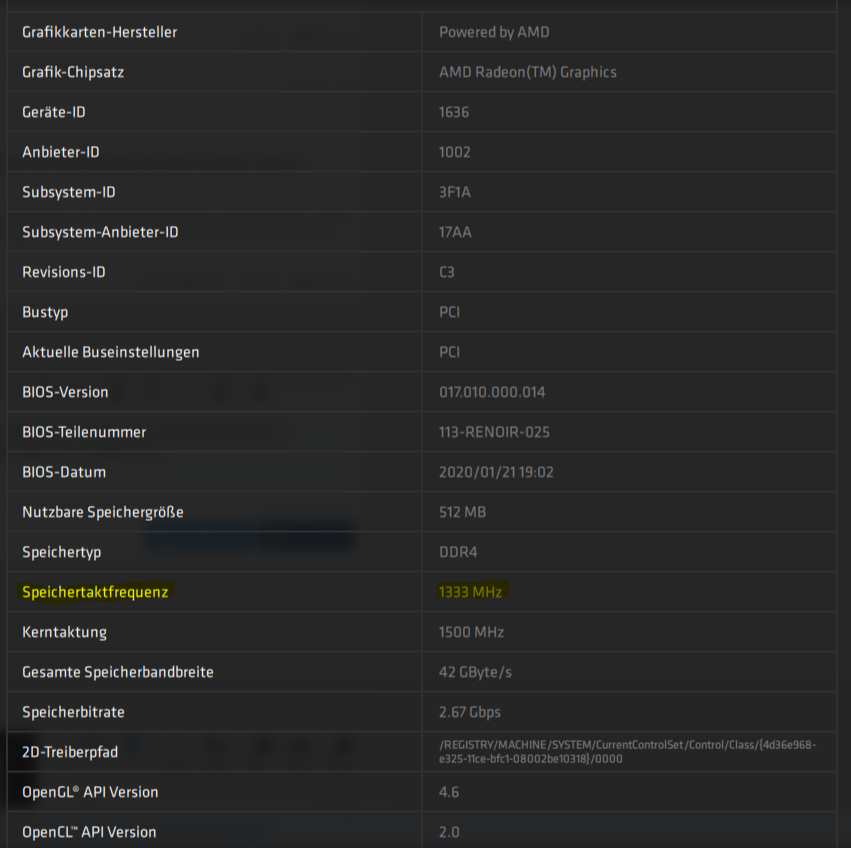Select highlighted Speichertaktfrequenz label

click(95, 592)
